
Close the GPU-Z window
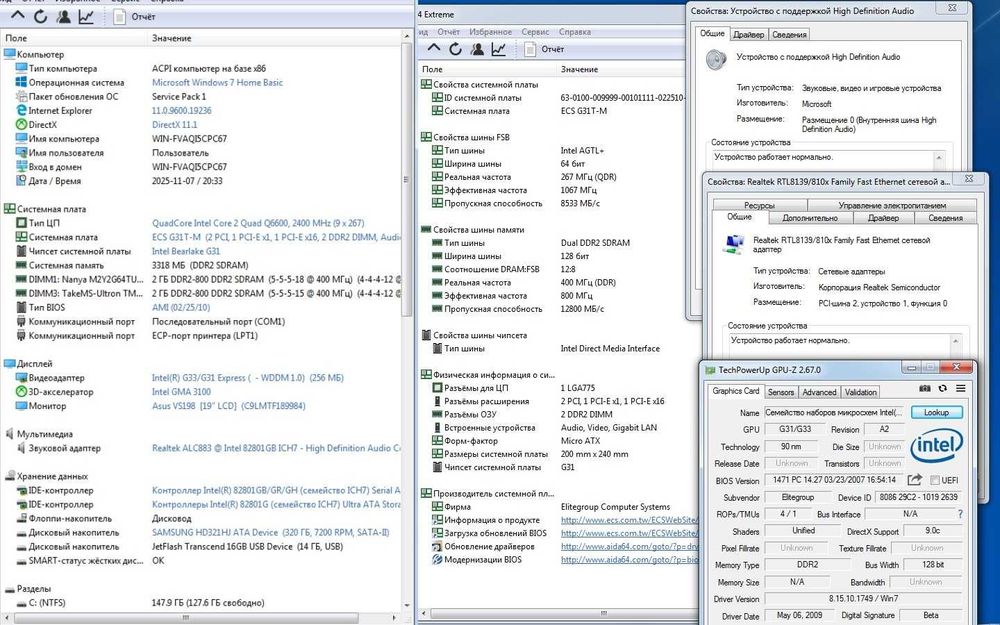tap(956, 367)
